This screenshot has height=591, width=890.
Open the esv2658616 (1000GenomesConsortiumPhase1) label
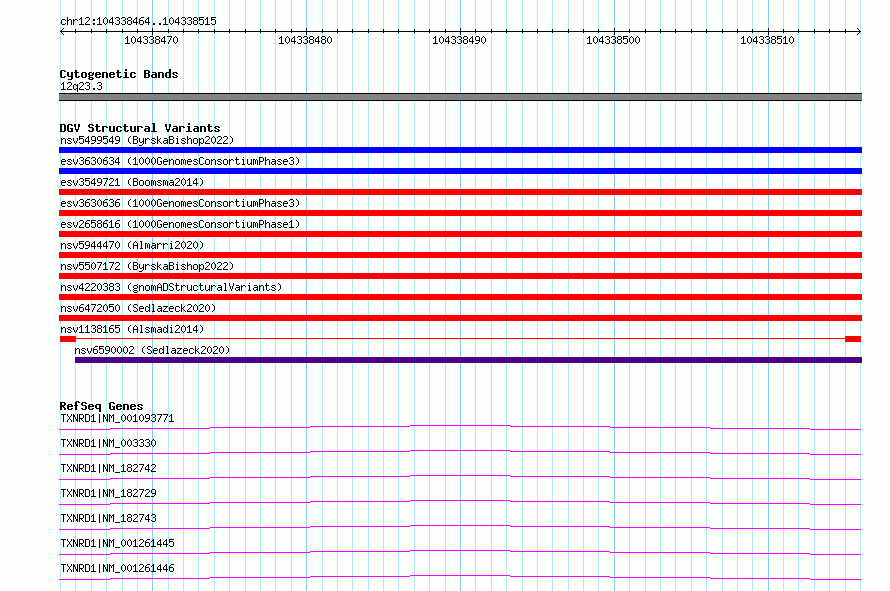pos(180,224)
